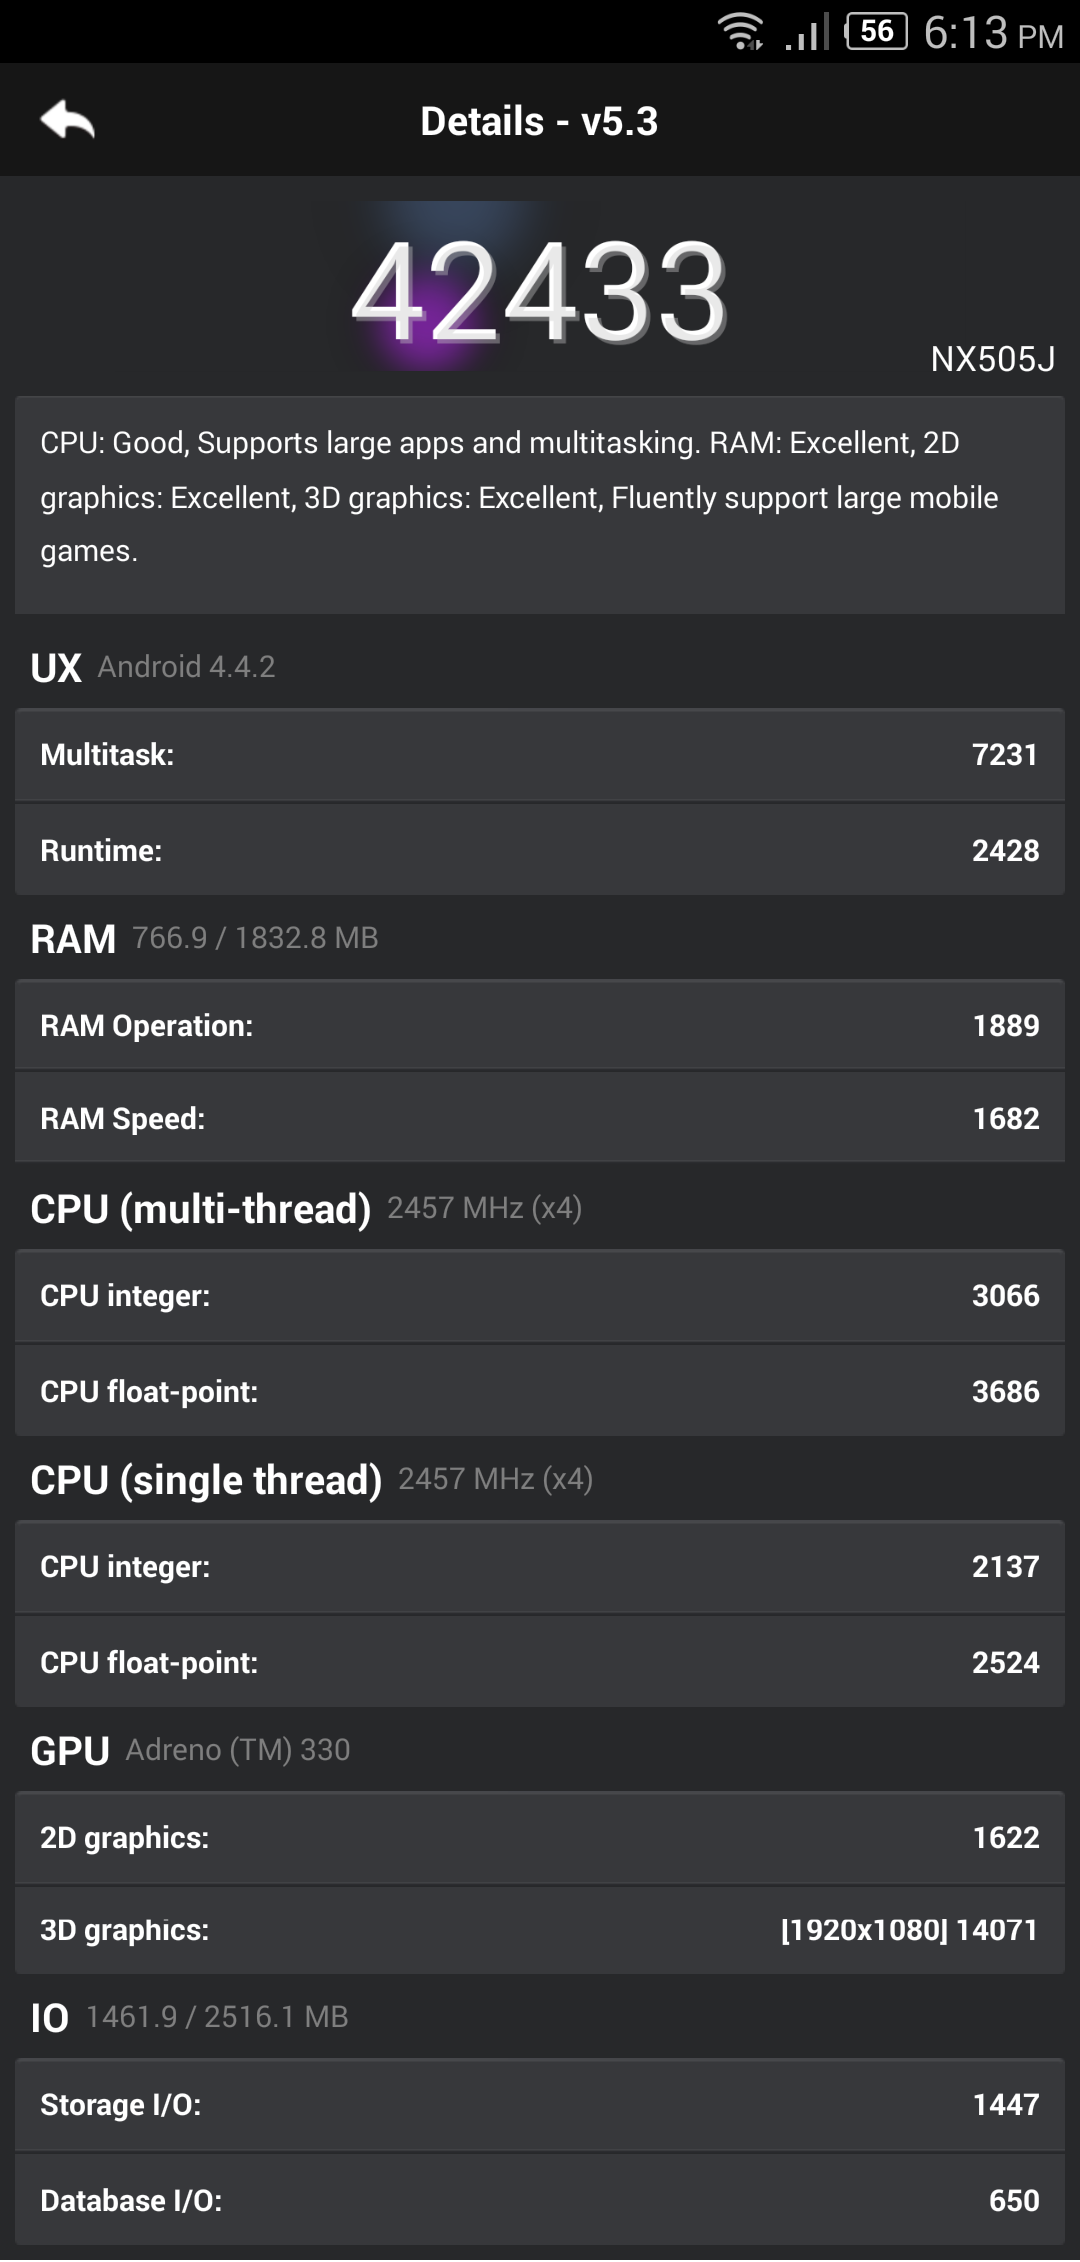Tap the Wi-Fi status icon
The image size is (1080, 2262).
[x=741, y=32]
